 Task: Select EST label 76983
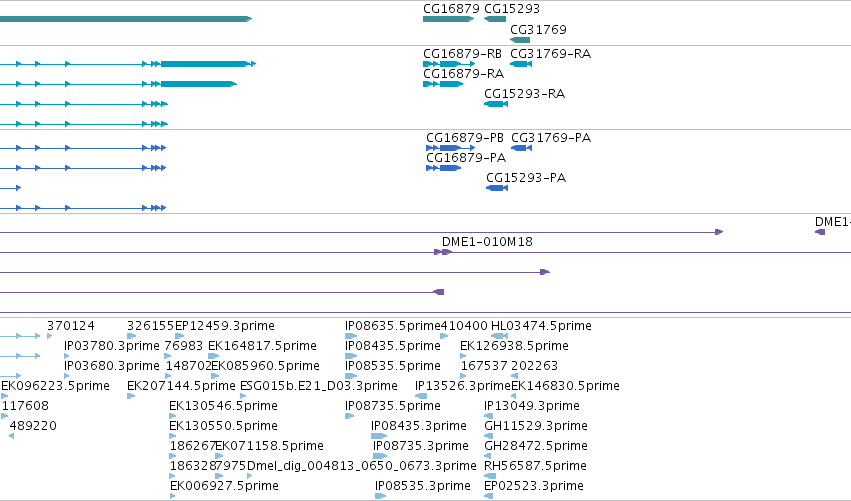pos(183,346)
